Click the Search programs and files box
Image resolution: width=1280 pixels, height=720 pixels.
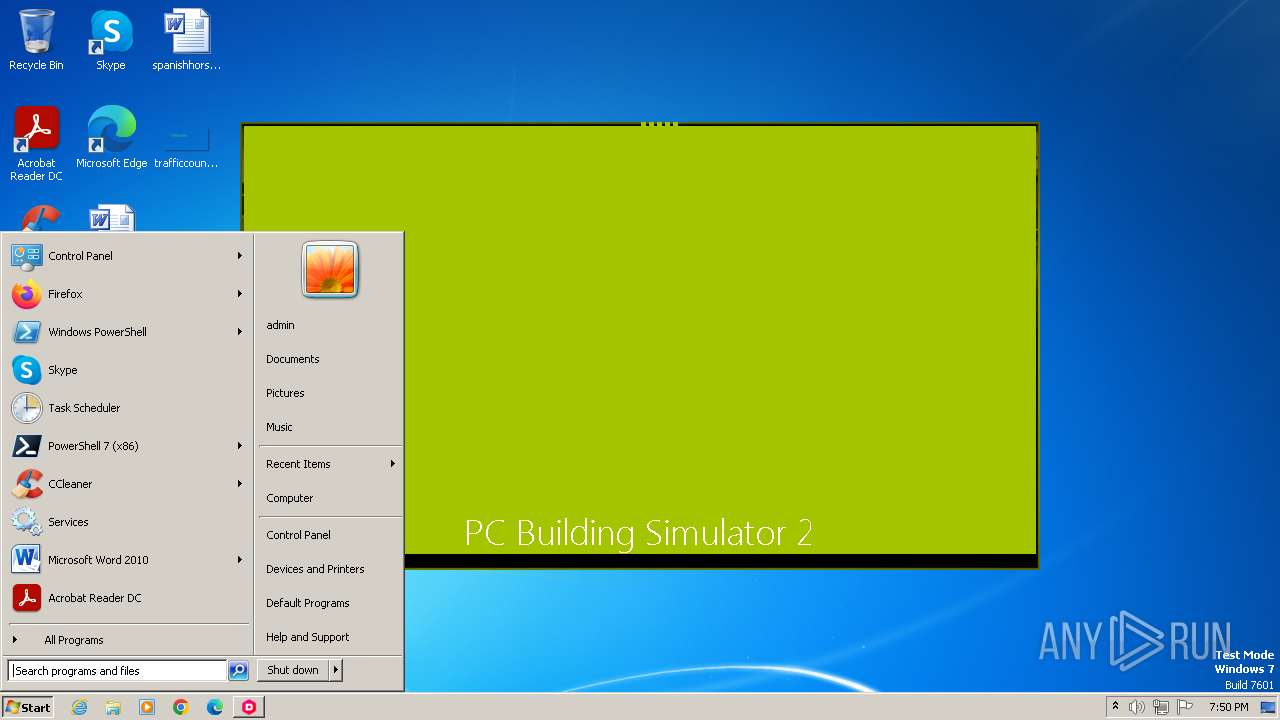pos(117,671)
